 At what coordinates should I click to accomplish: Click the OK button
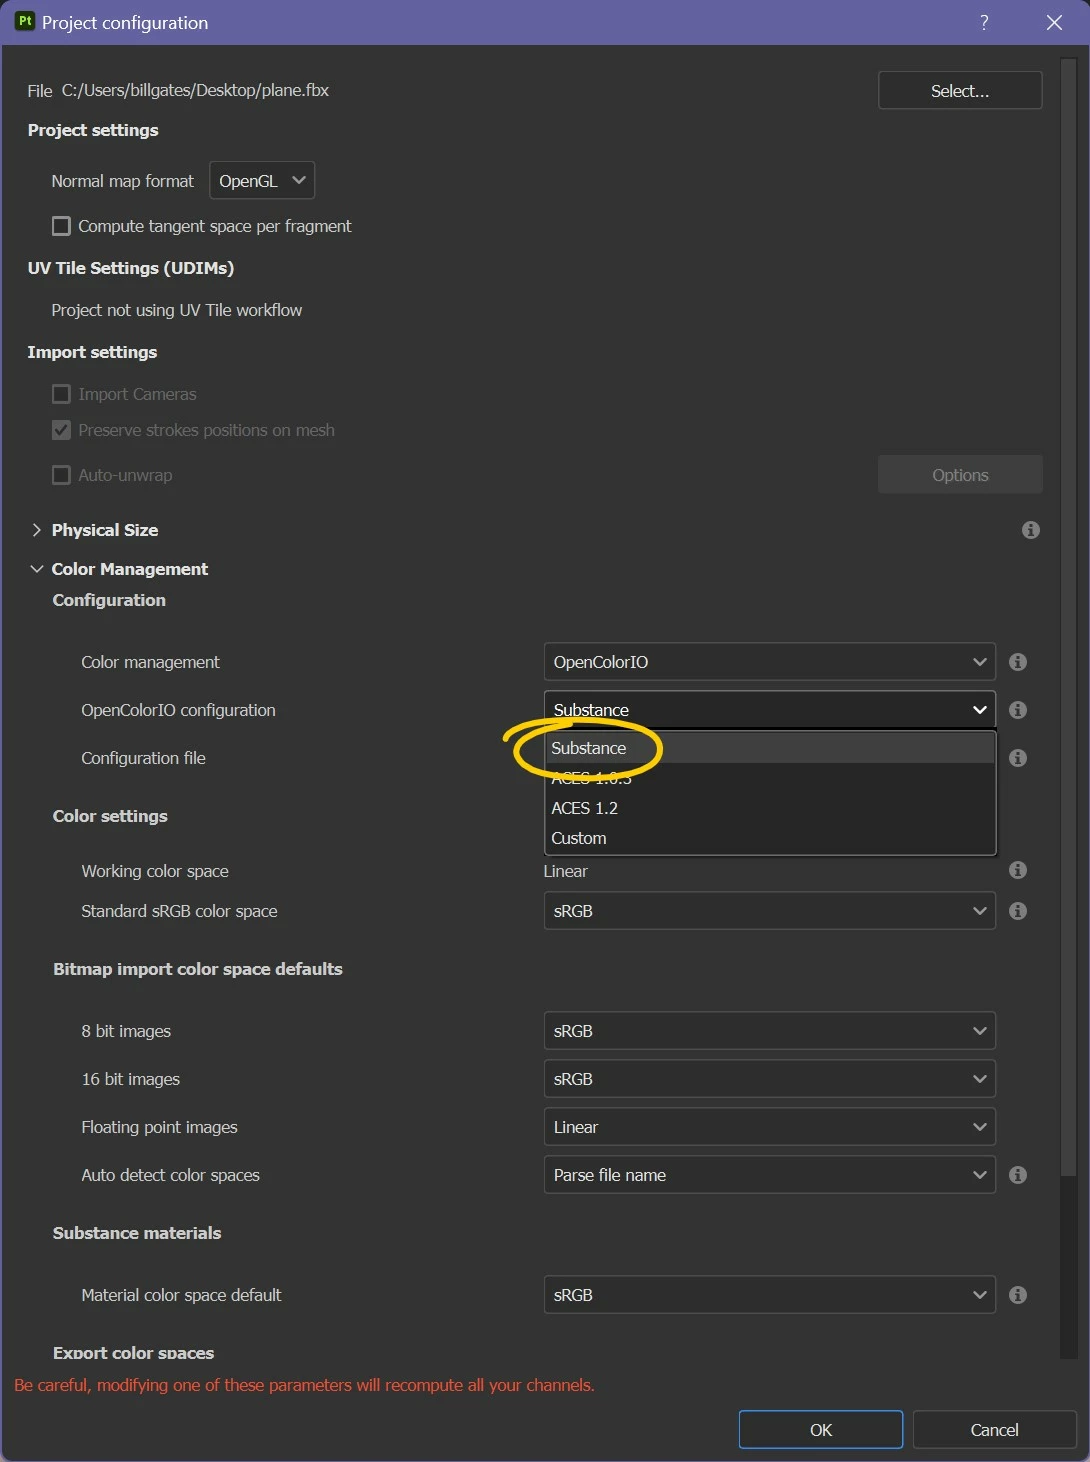click(x=821, y=1430)
